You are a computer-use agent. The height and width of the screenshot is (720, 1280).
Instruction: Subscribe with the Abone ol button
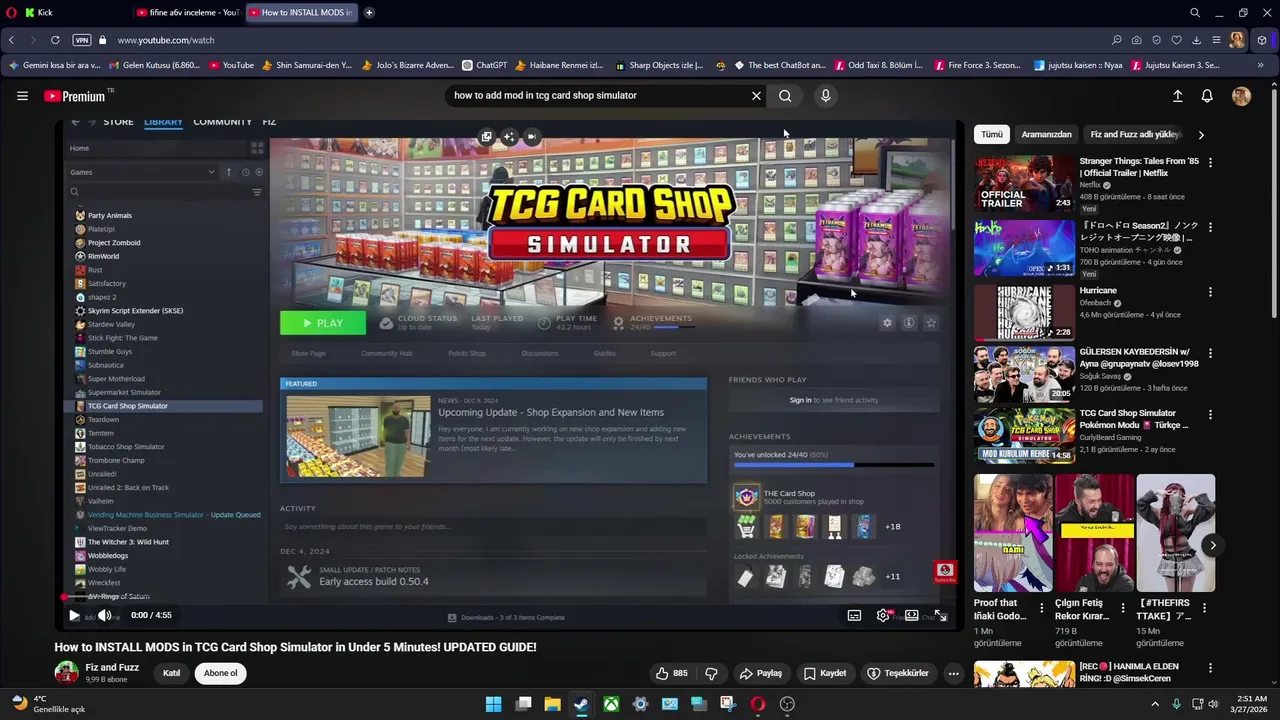[220, 673]
